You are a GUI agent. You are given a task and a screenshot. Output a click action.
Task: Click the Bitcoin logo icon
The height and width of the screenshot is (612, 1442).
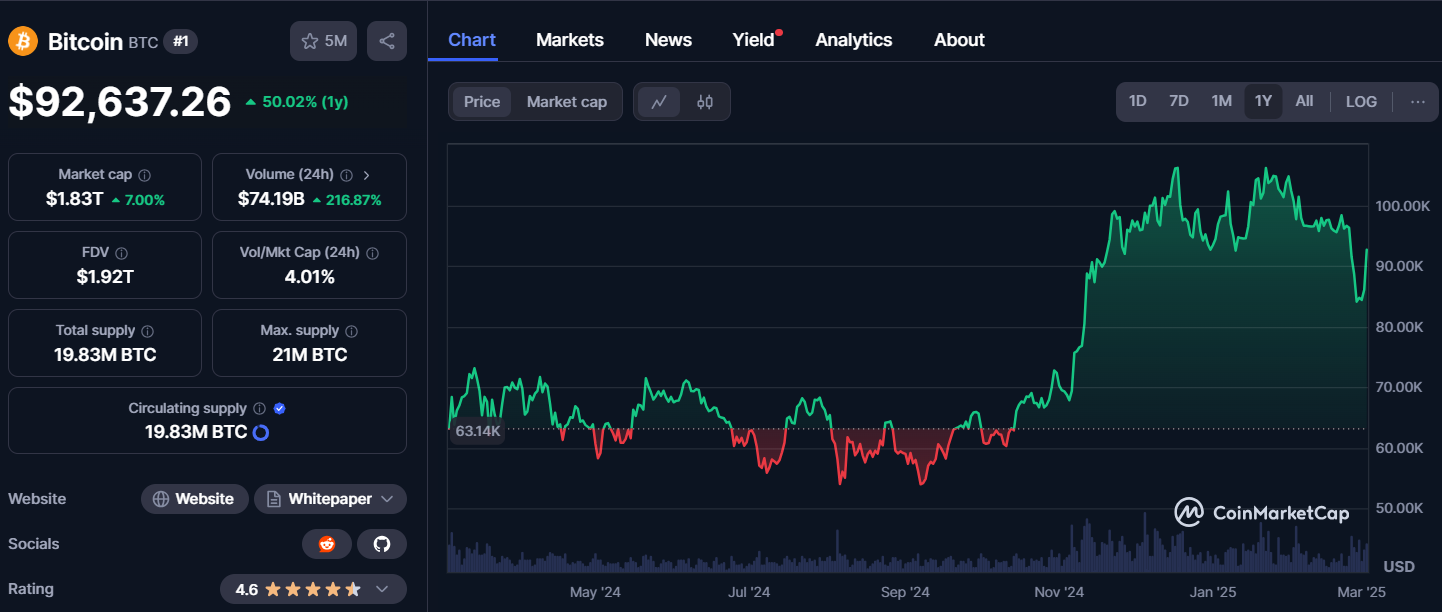(23, 41)
